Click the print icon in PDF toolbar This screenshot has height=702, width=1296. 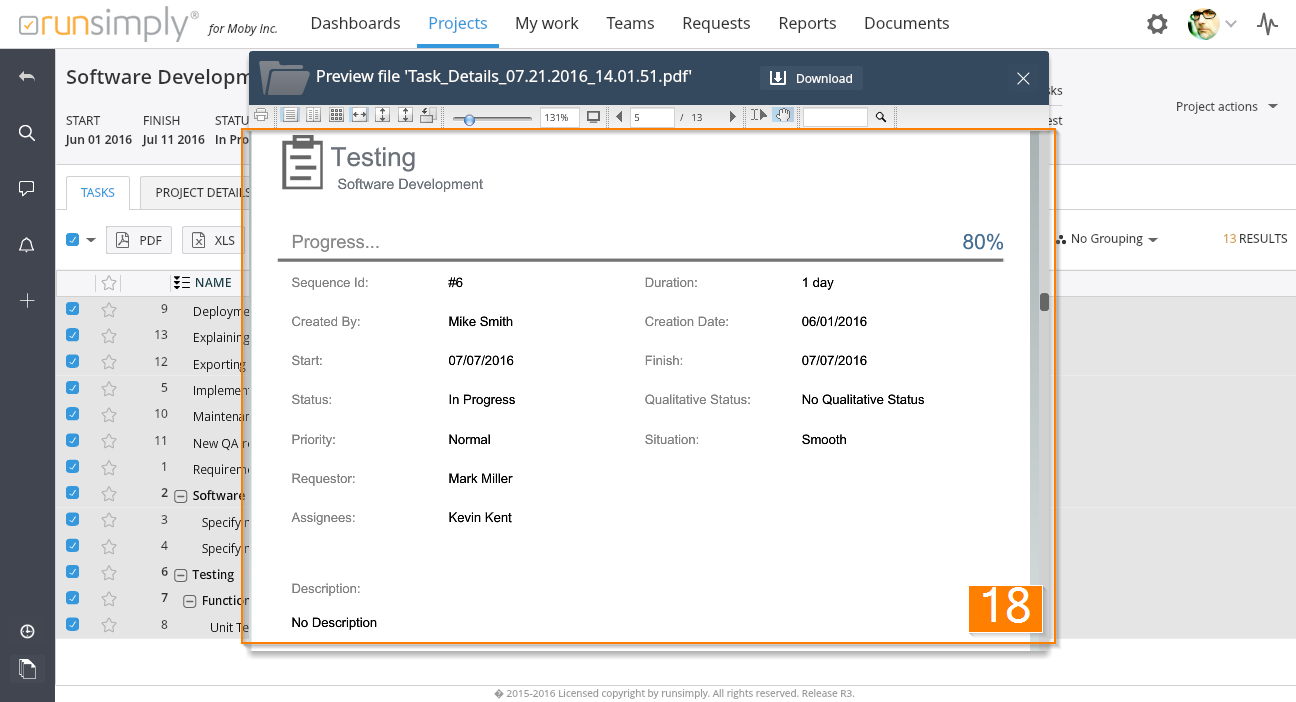261,116
